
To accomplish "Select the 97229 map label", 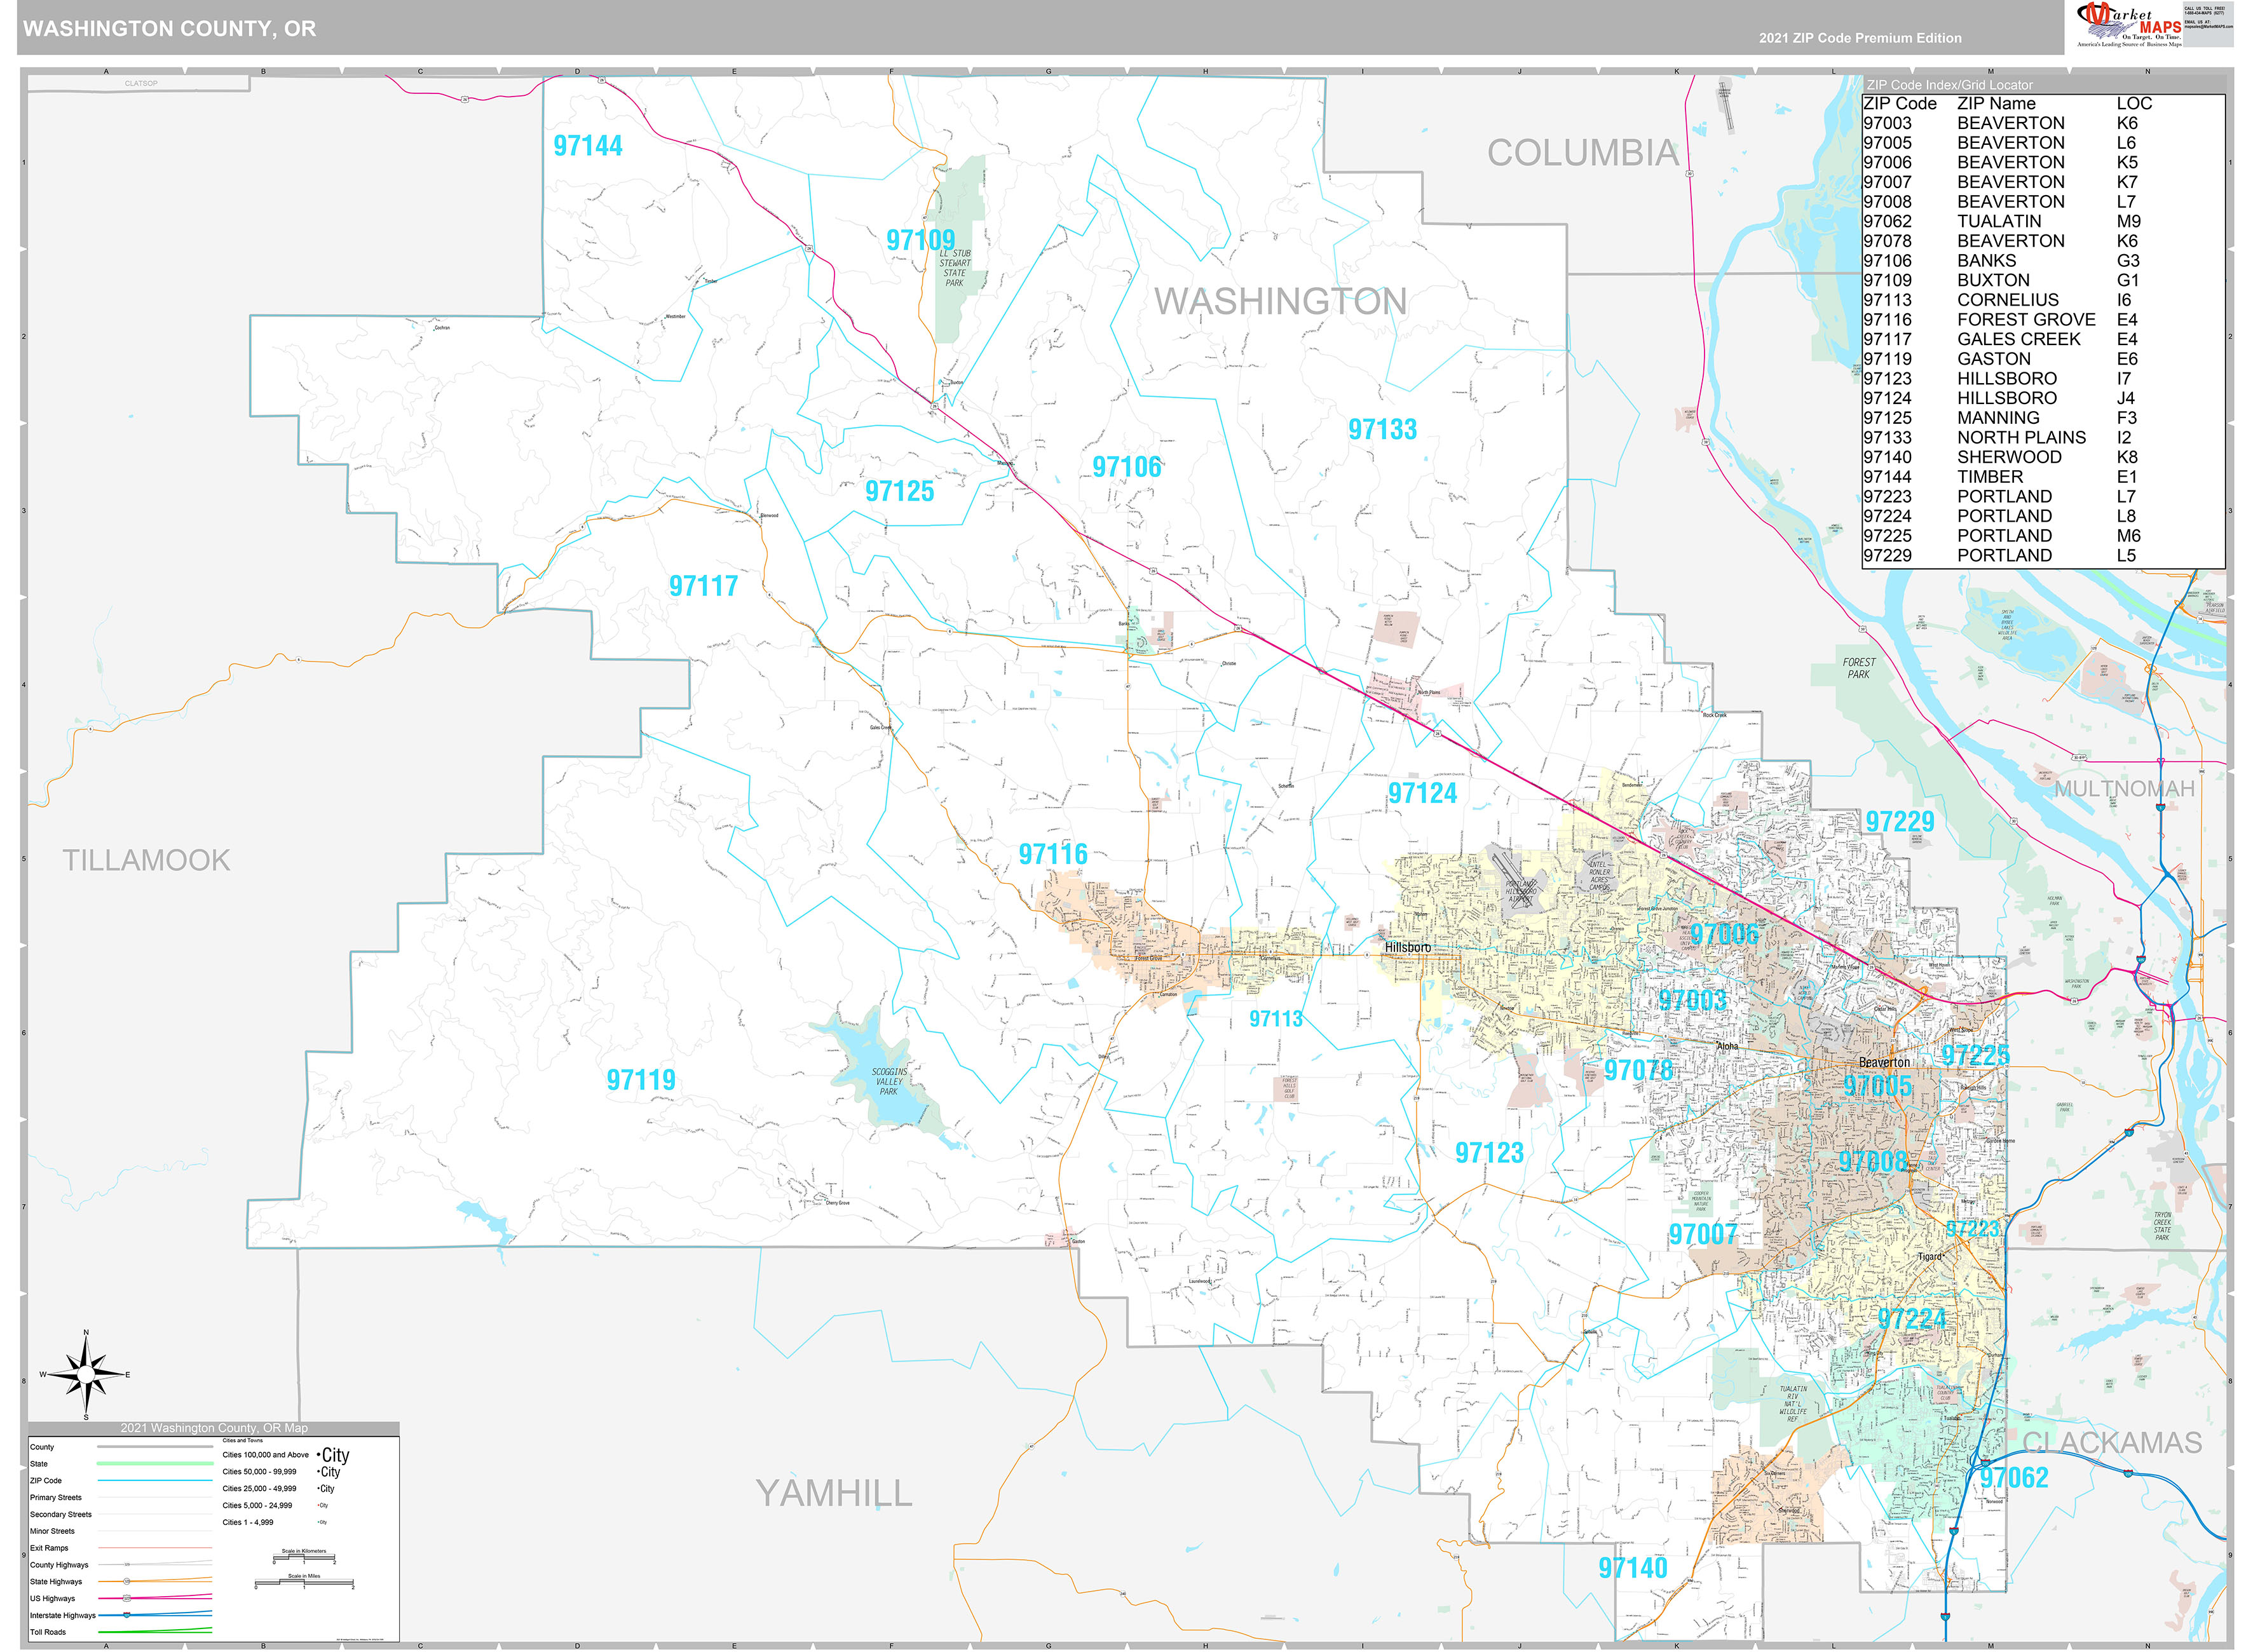I will (x=1899, y=822).
